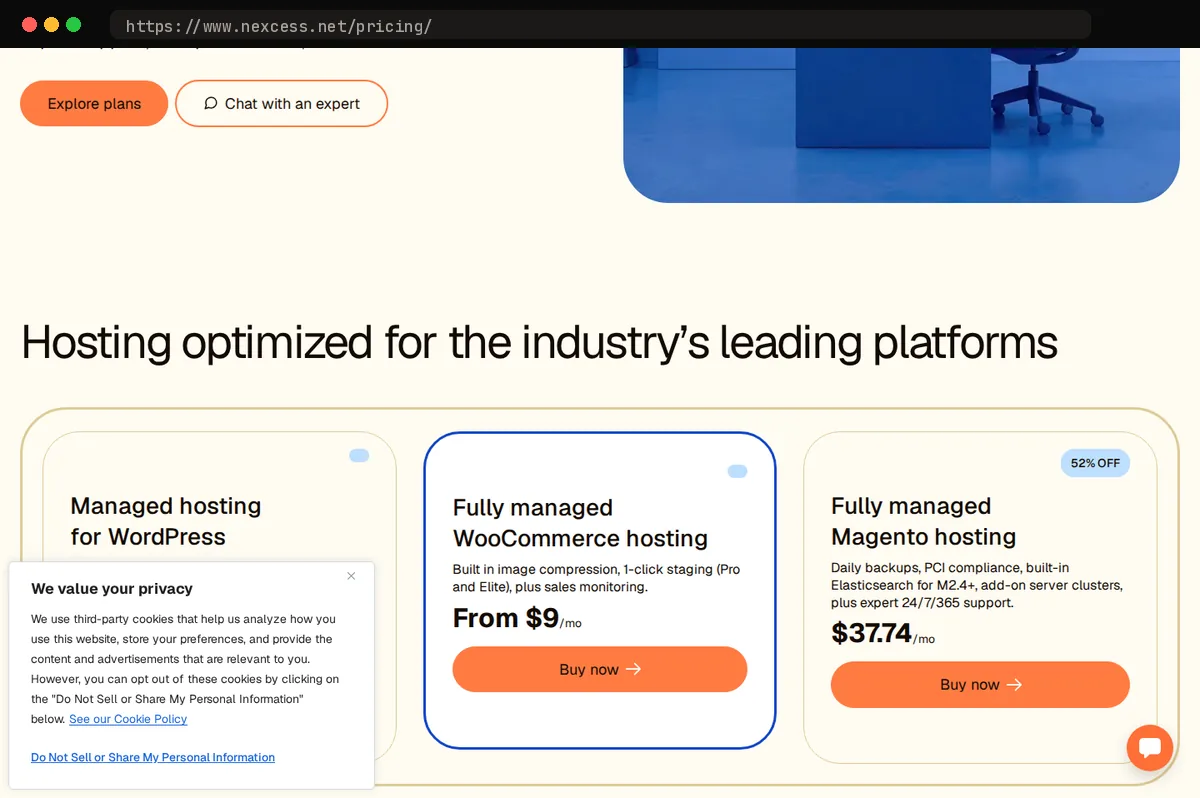Click the We value your privacy heading

[x=112, y=589]
